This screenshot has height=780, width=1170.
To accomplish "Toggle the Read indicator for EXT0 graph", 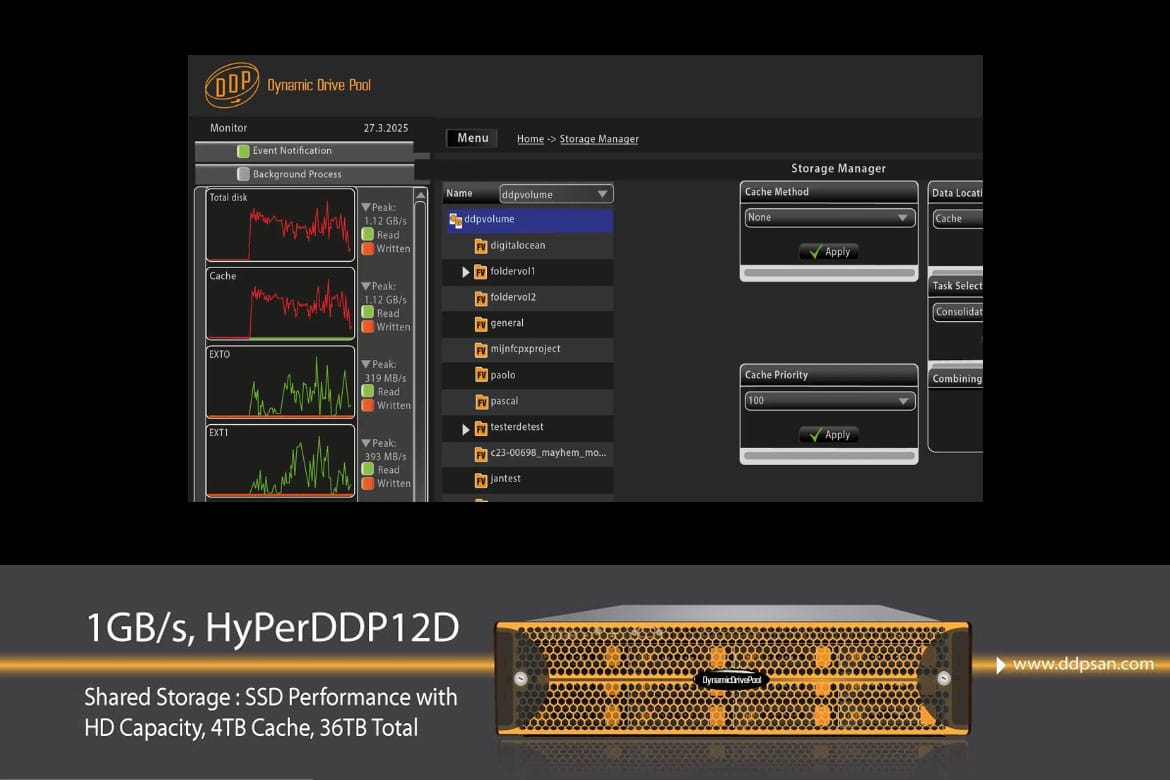I will click(368, 392).
